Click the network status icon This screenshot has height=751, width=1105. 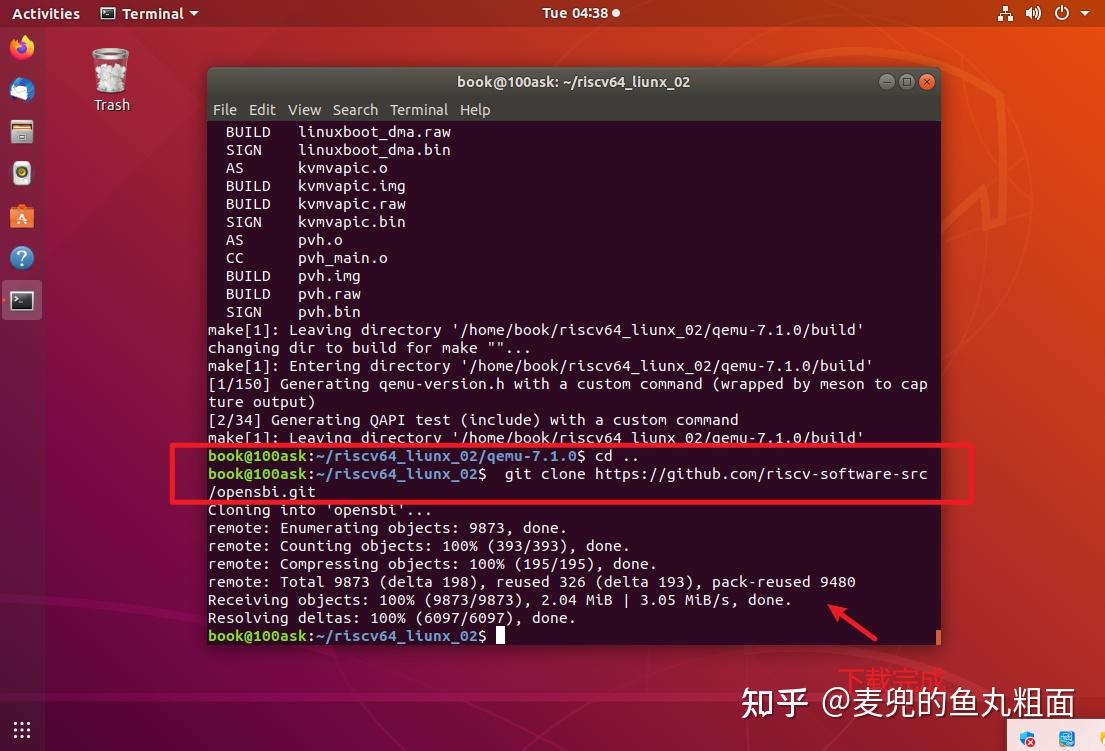1006,13
